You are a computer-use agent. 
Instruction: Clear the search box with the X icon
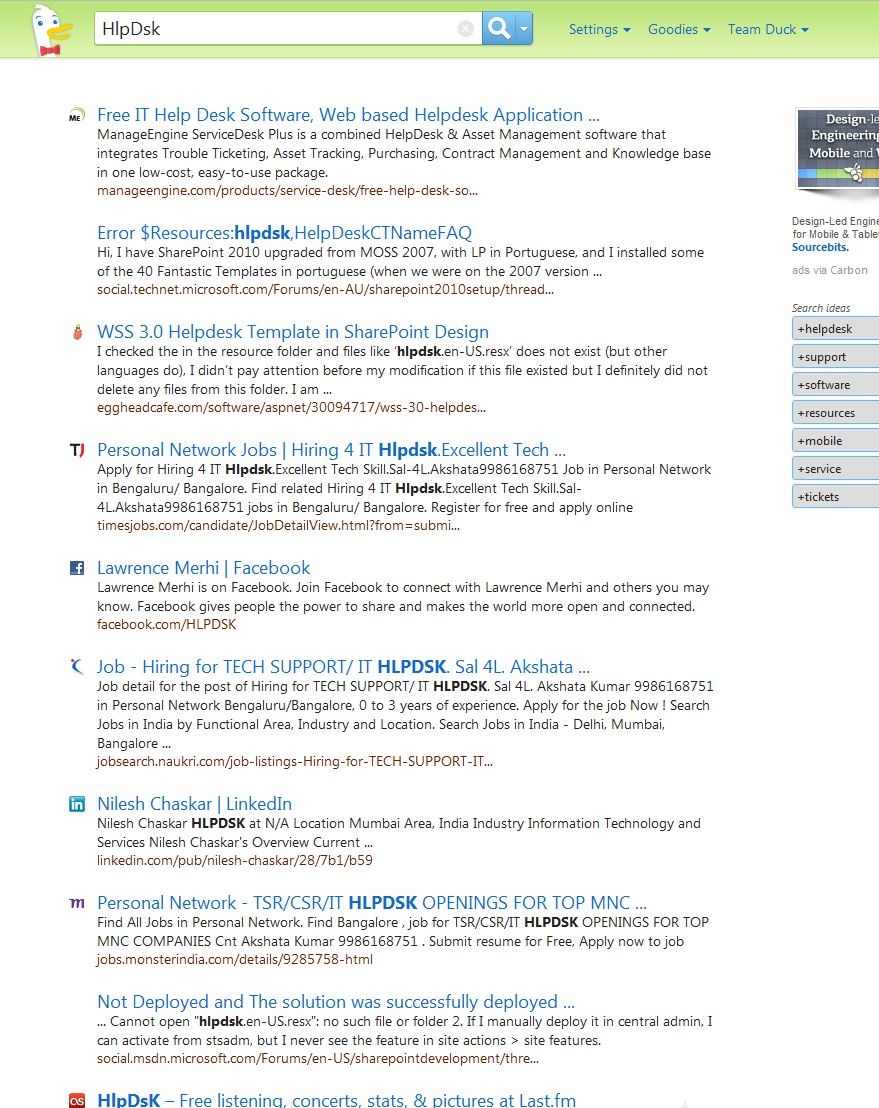pyautogui.click(x=465, y=28)
